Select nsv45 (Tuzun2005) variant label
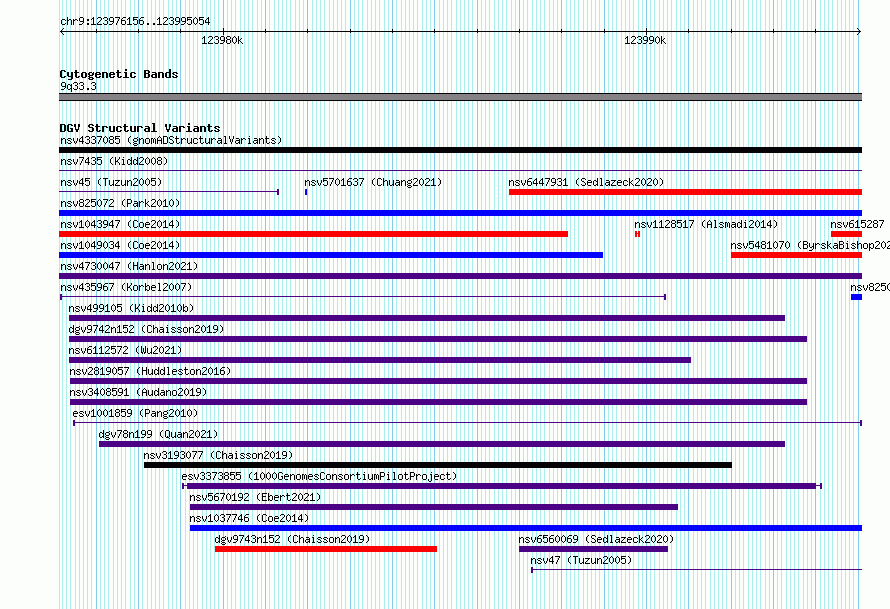This screenshot has height=609, width=890. coord(111,182)
